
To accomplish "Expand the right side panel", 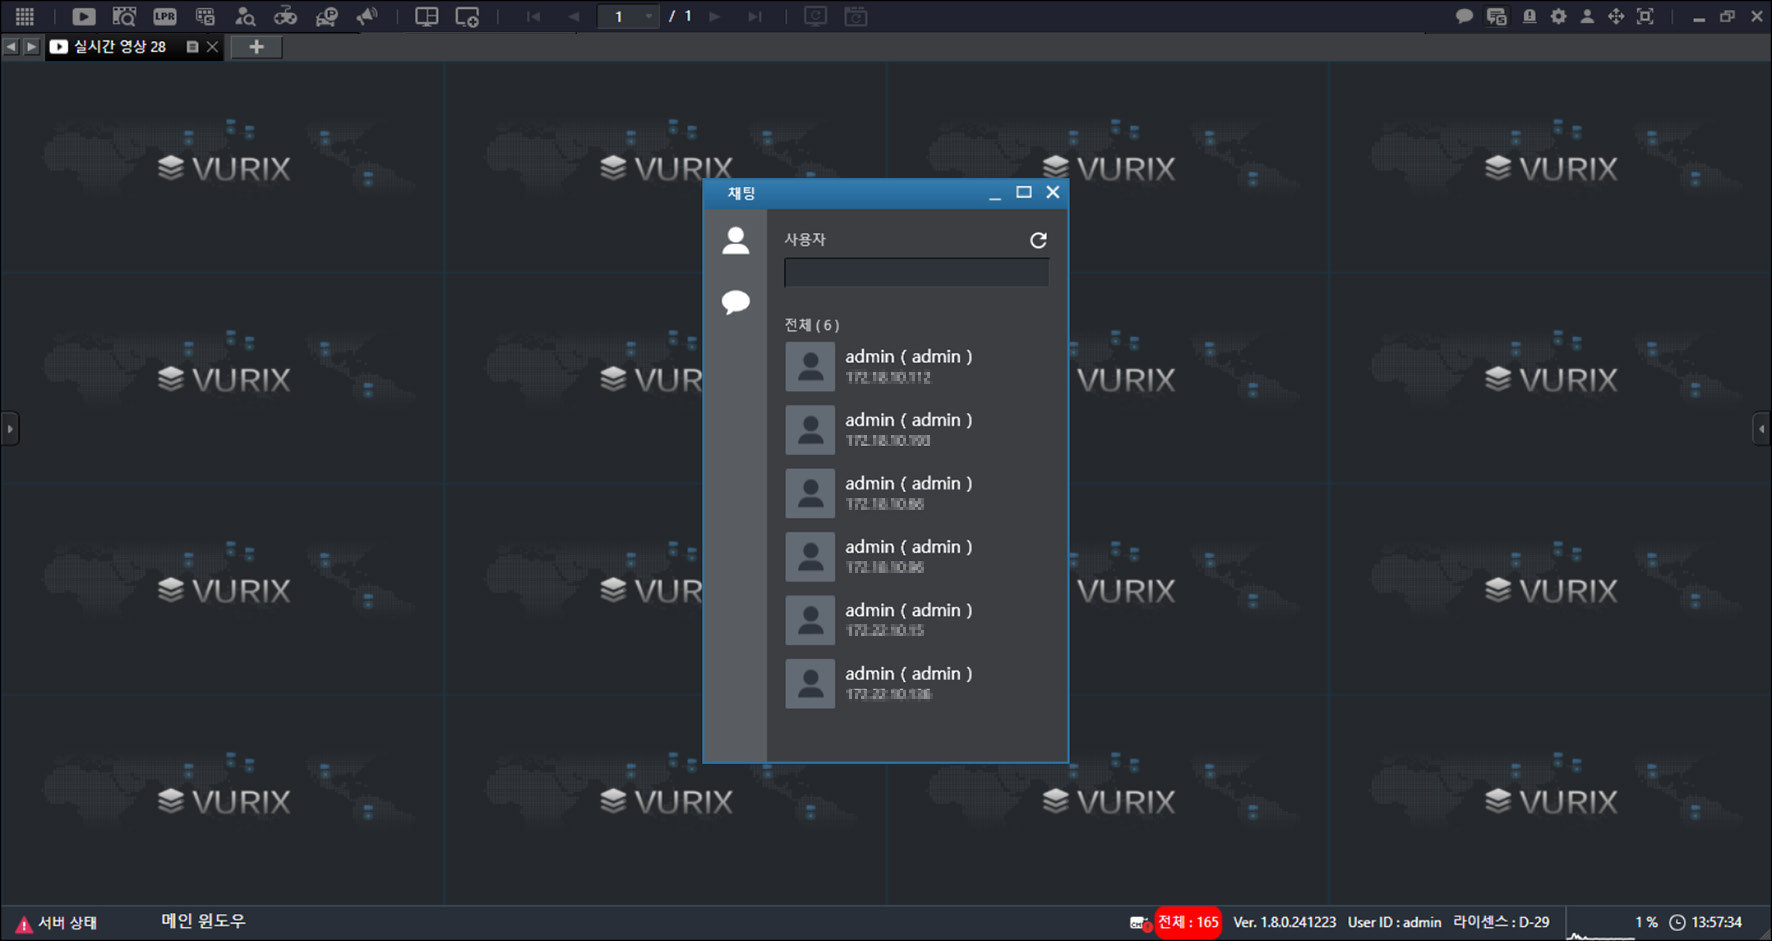I will tap(1762, 429).
